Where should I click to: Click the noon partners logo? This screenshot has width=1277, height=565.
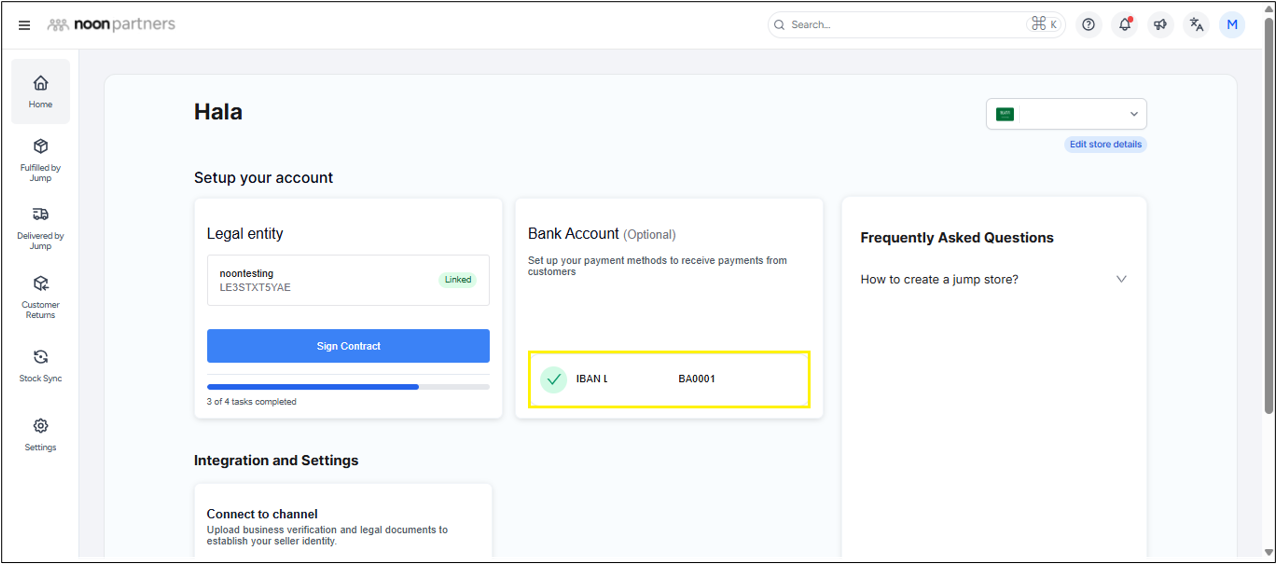pos(111,25)
